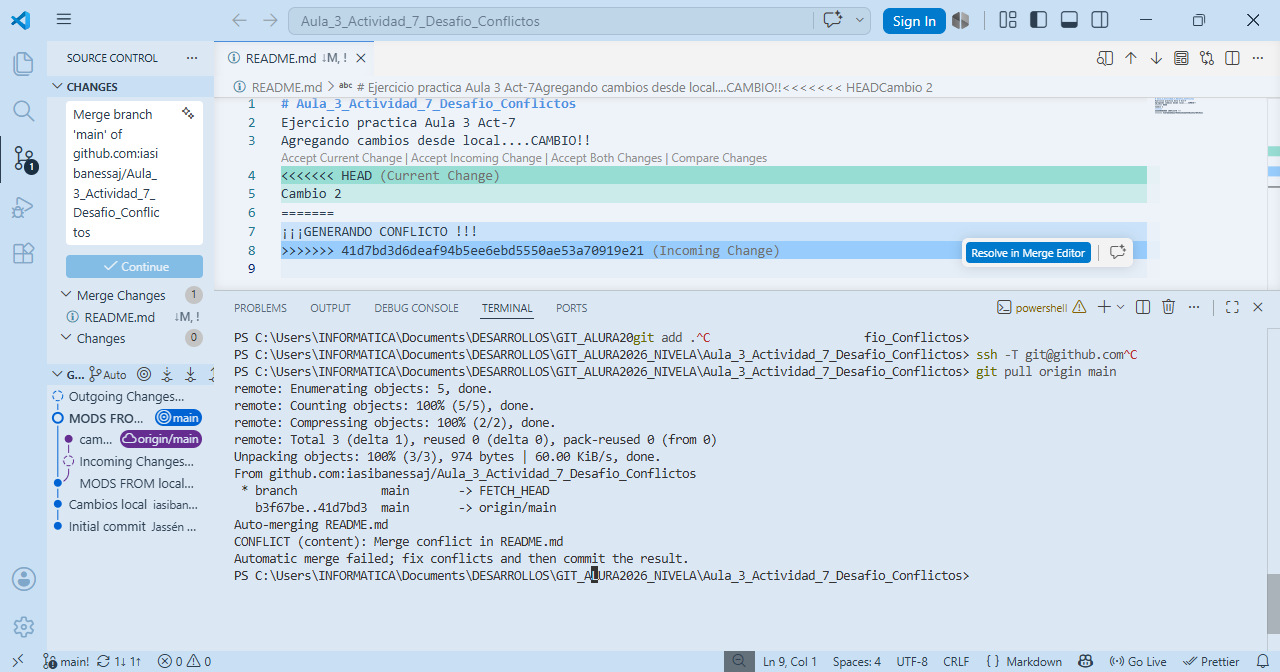
Task: Go to previous change using up arrow
Action: 1131,58
